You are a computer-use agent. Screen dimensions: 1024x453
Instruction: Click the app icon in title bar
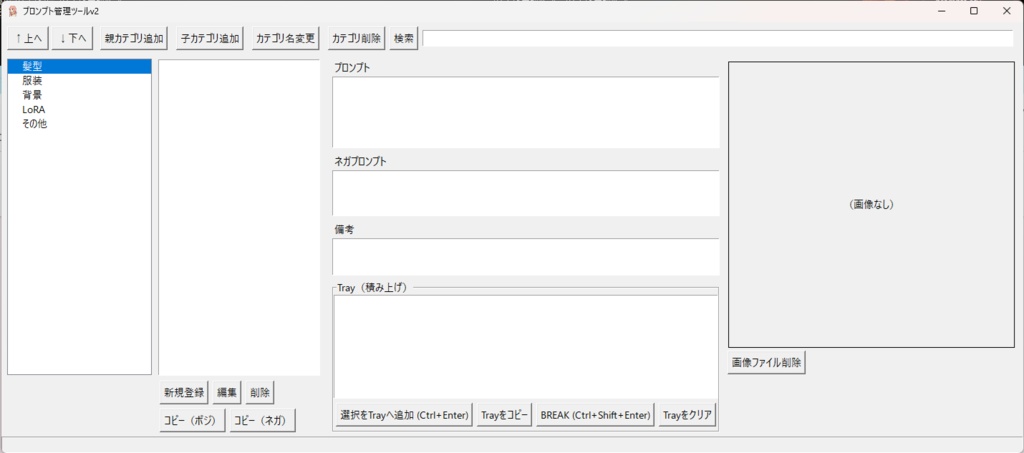pos(12,11)
